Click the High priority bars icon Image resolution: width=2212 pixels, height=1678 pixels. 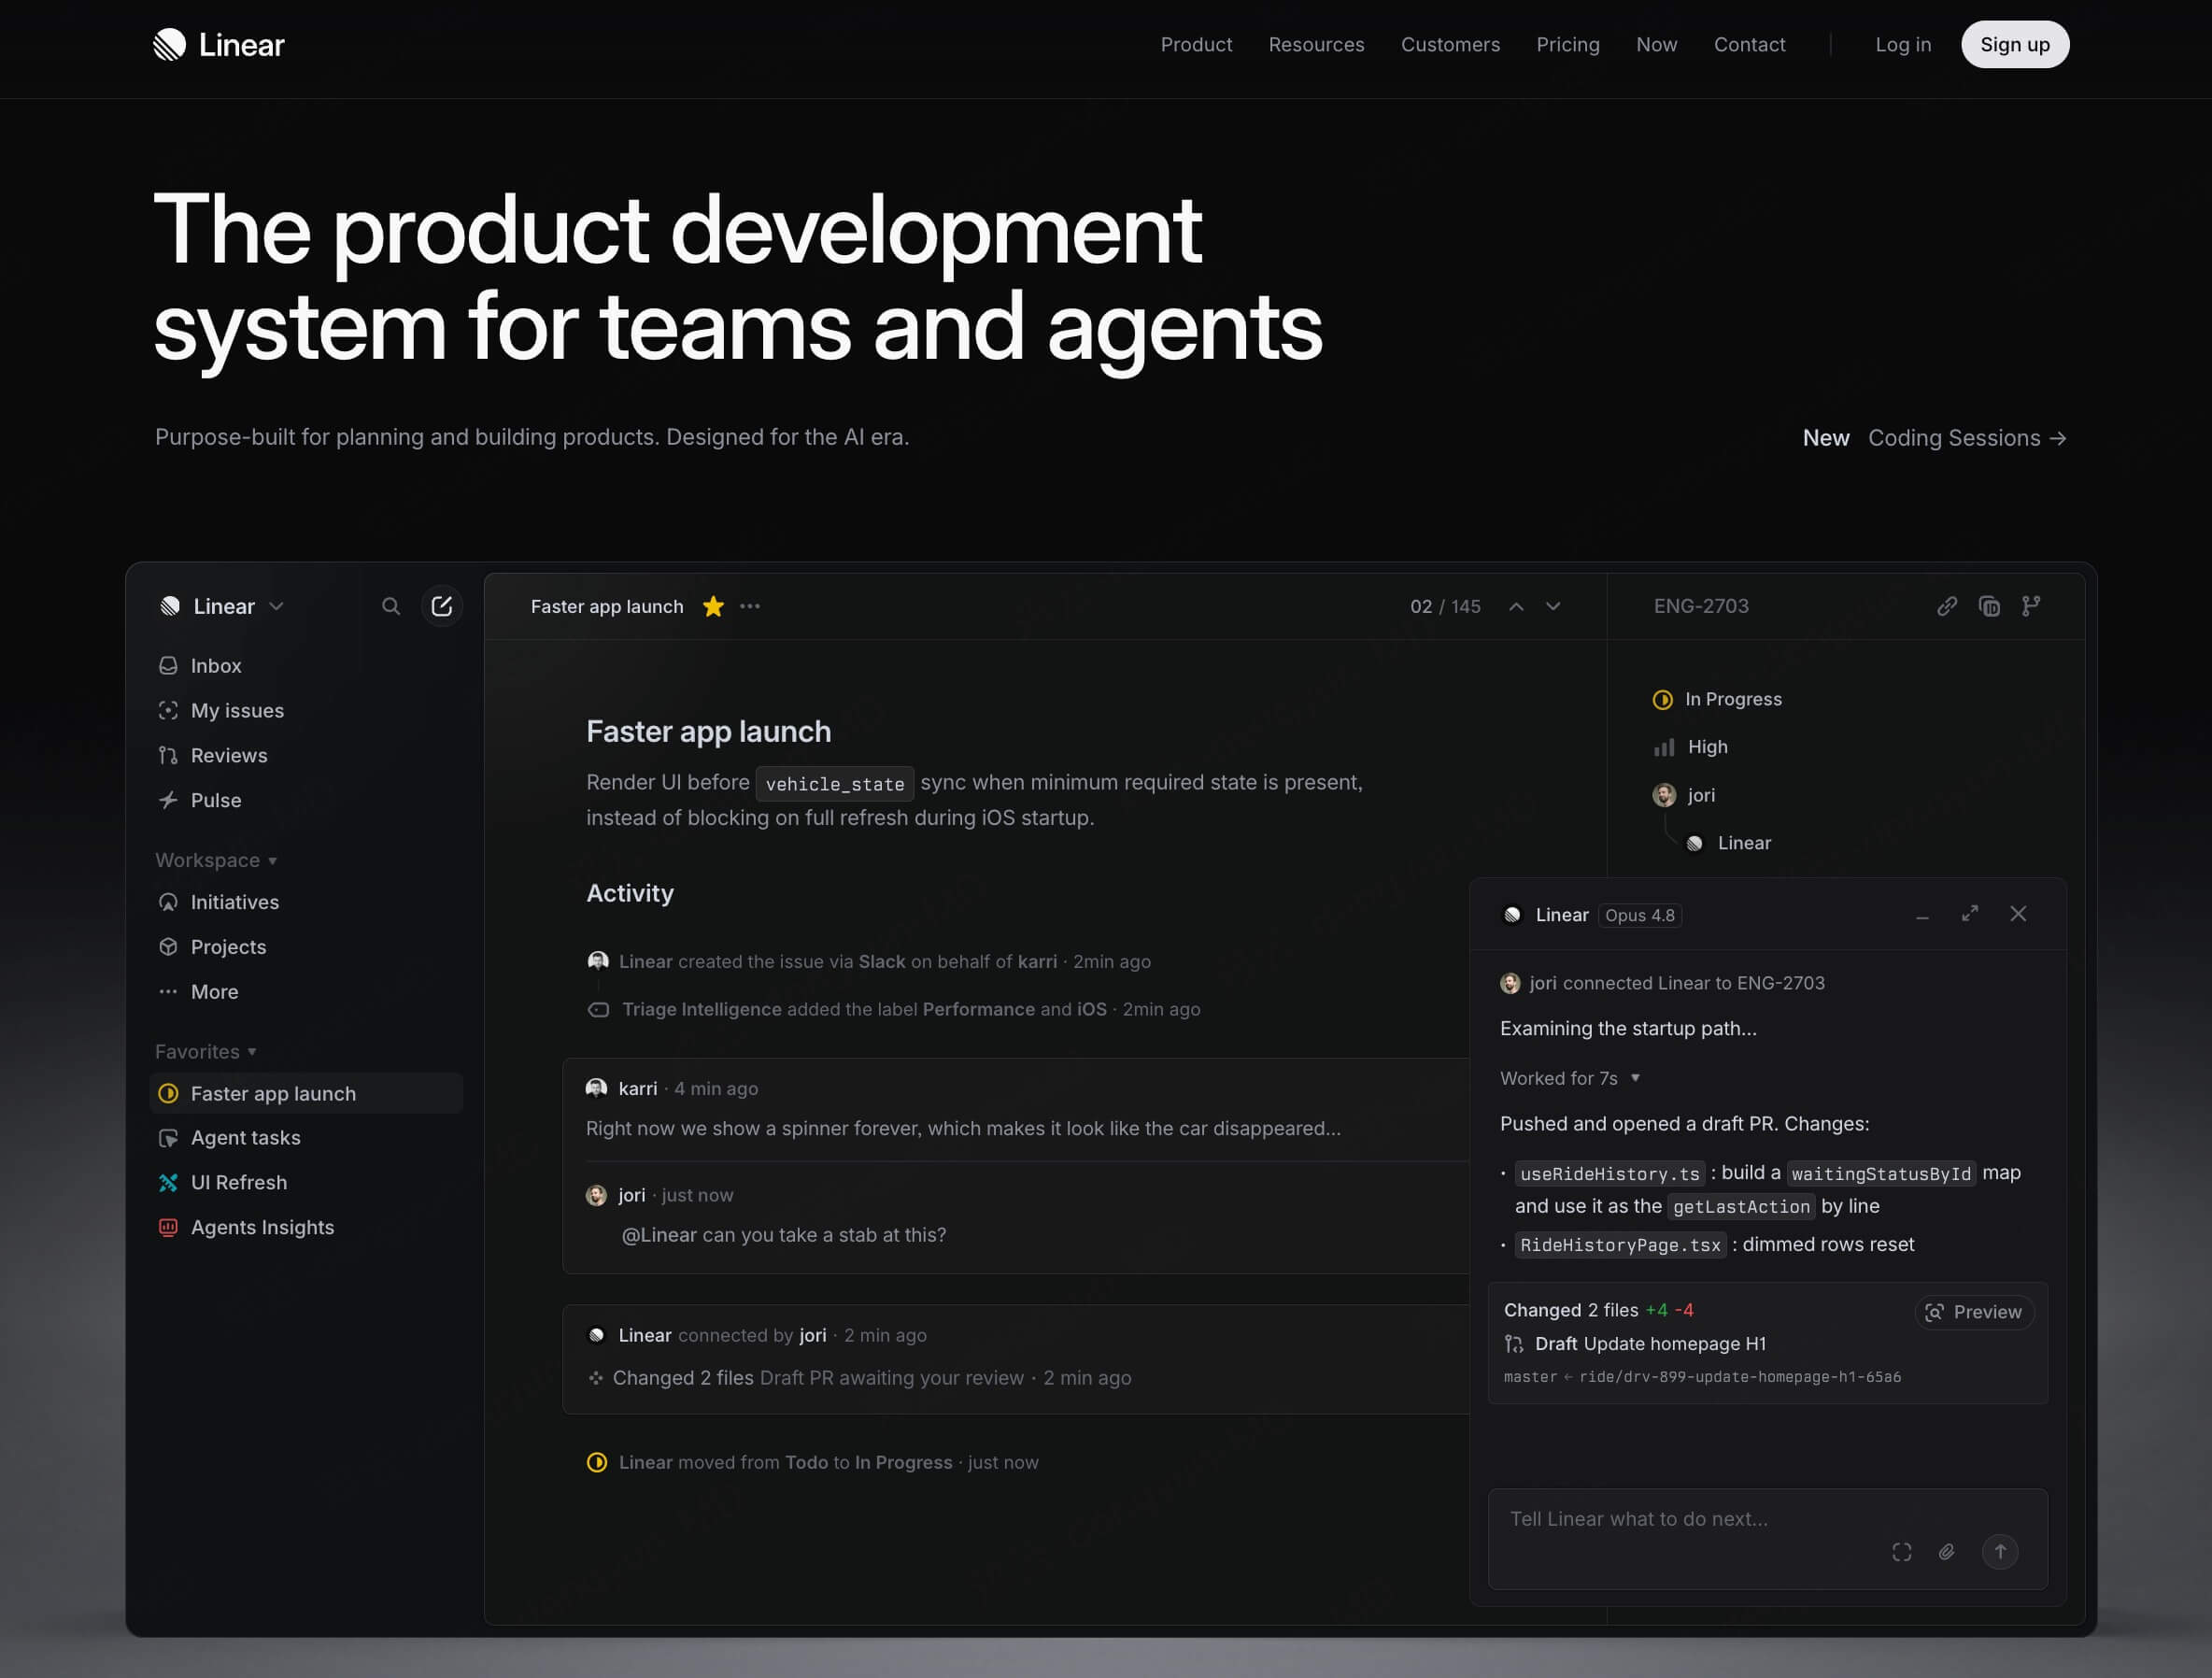pyautogui.click(x=1664, y=747)
